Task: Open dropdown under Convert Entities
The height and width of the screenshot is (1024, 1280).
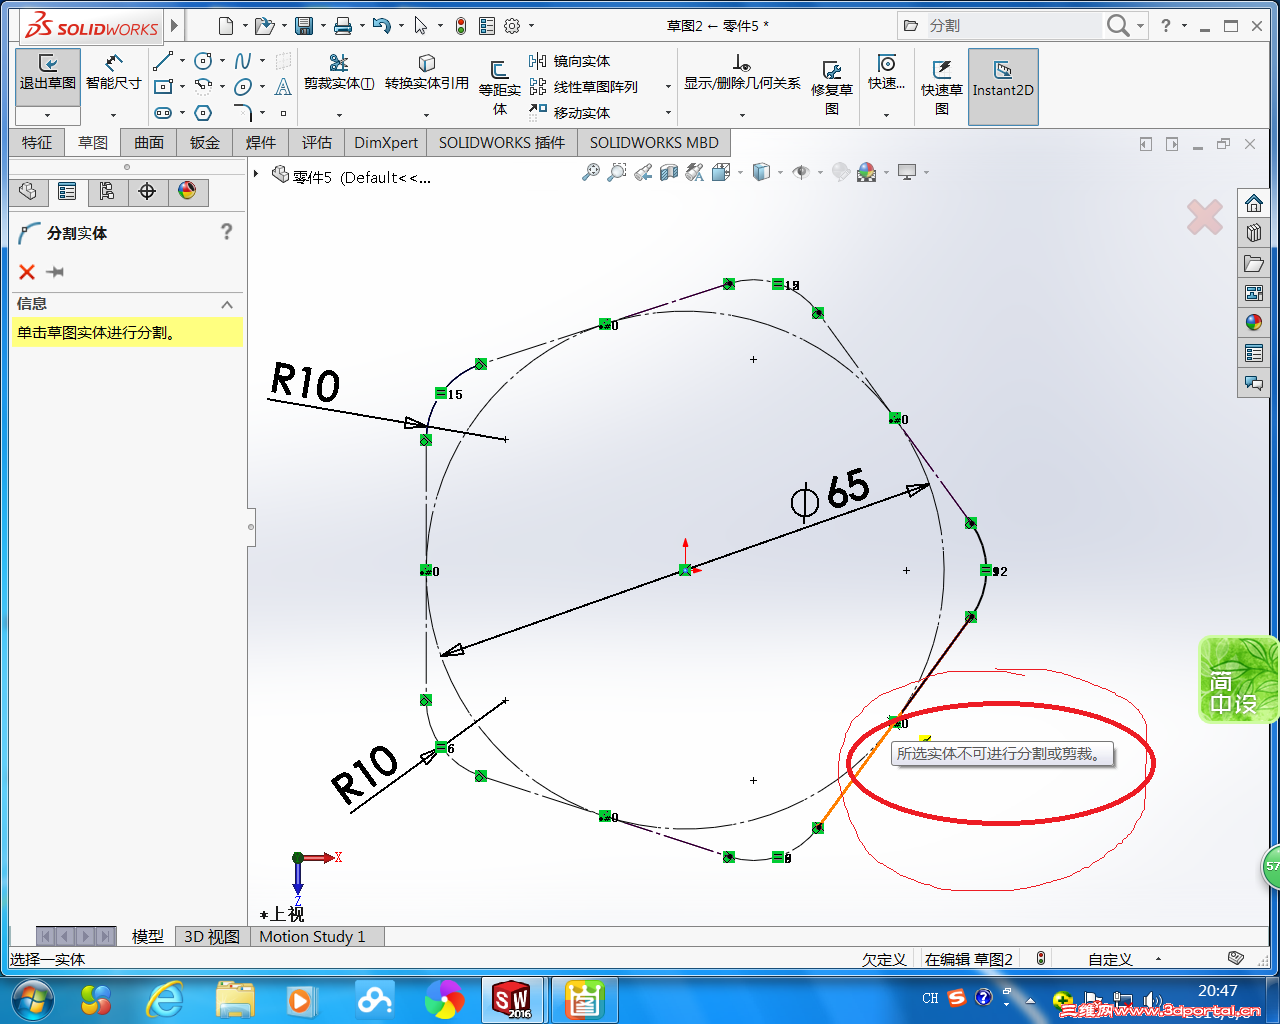Action: tap(427, 115)
